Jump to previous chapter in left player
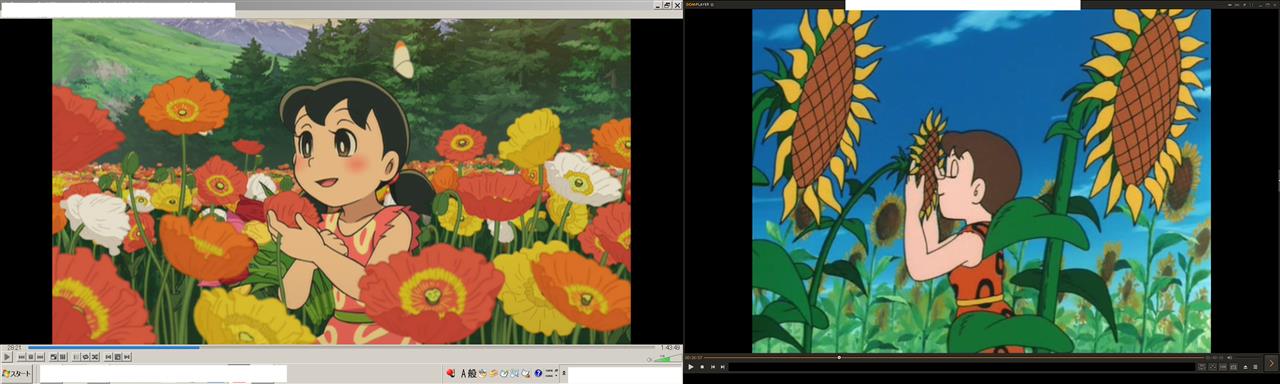Viewport: 1280px width, 384px height. click(x=108, y=357)
